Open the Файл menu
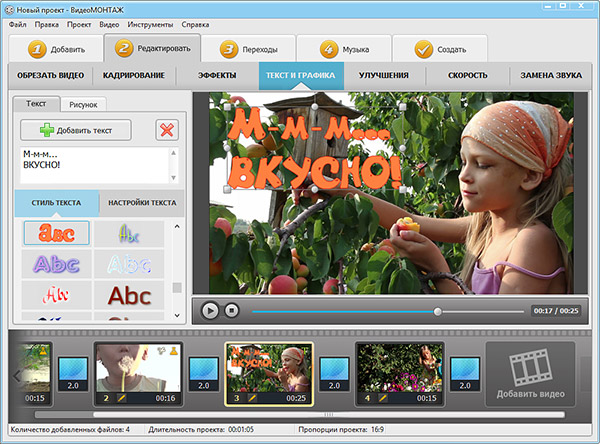This screenshot has height=444, width=600. (x=18, y=24)
